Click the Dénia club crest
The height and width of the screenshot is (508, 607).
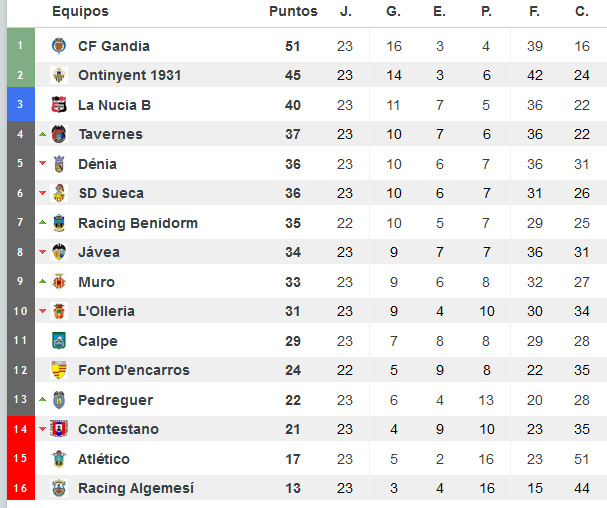58,164
